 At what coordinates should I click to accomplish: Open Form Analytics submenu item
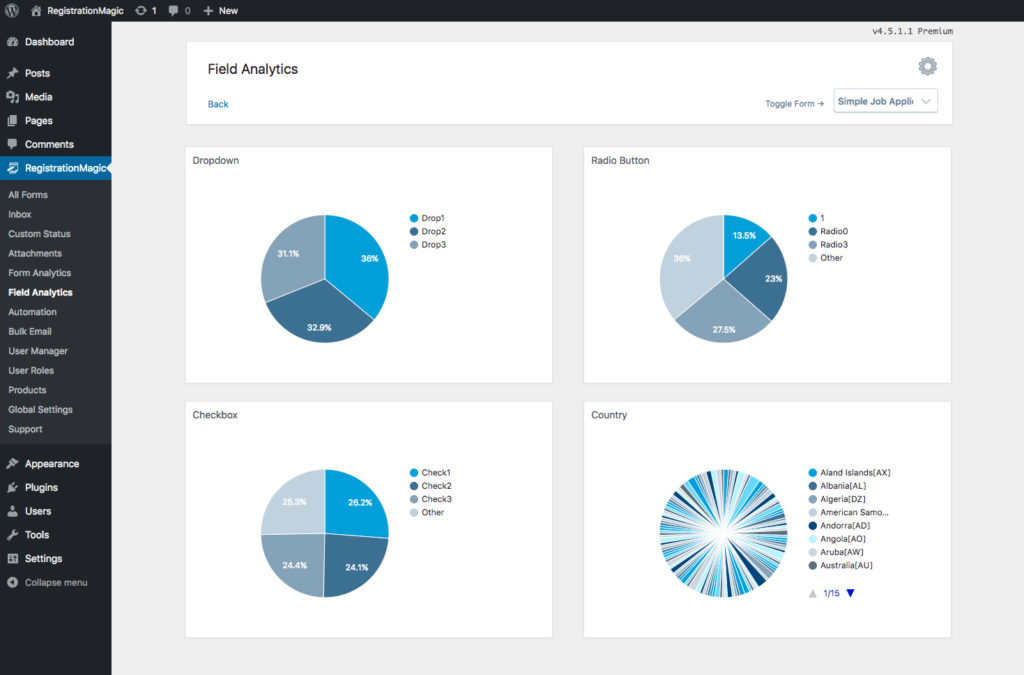(40, 273)
